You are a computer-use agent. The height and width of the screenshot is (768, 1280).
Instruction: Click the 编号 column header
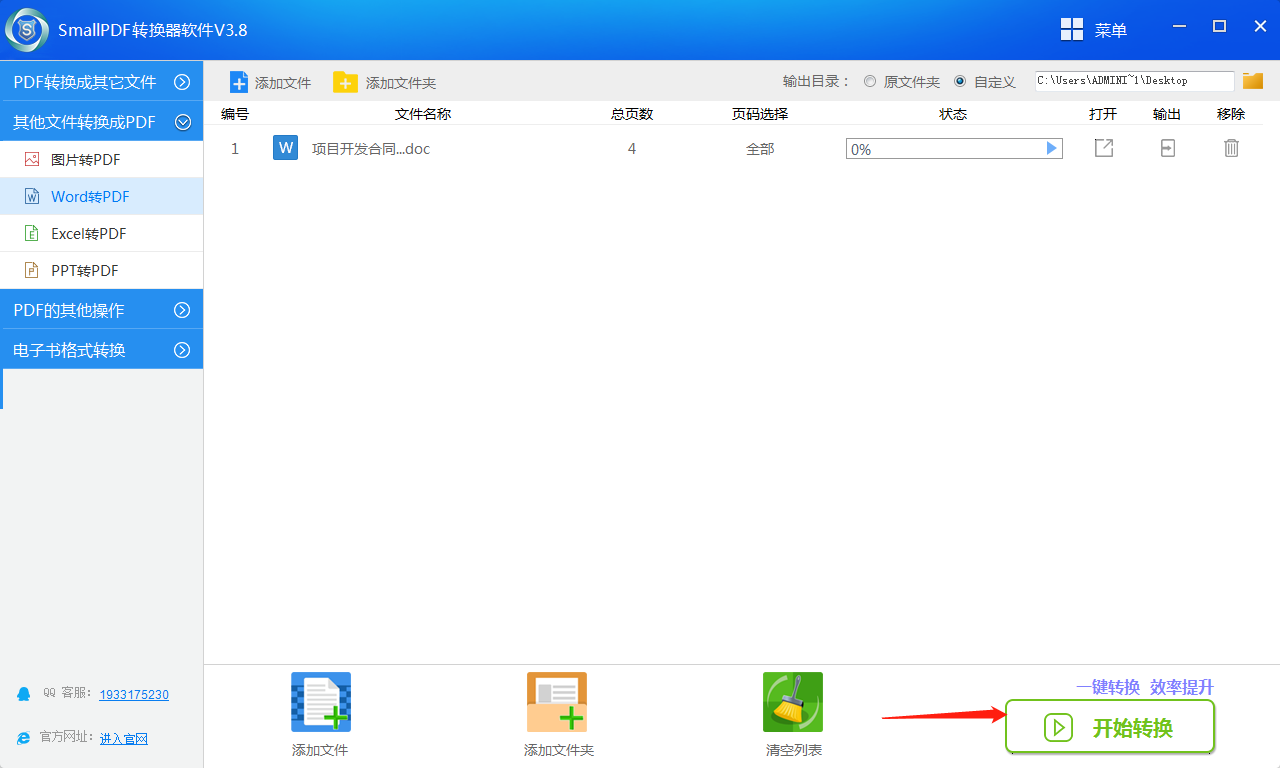tap(235, 114)
